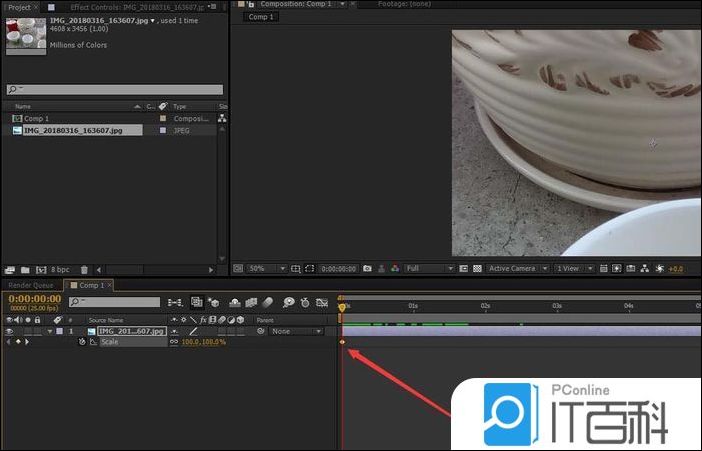Click the composition mini-flowchart icon in timeline
The image size is (702, 451).
coord(176,302)
